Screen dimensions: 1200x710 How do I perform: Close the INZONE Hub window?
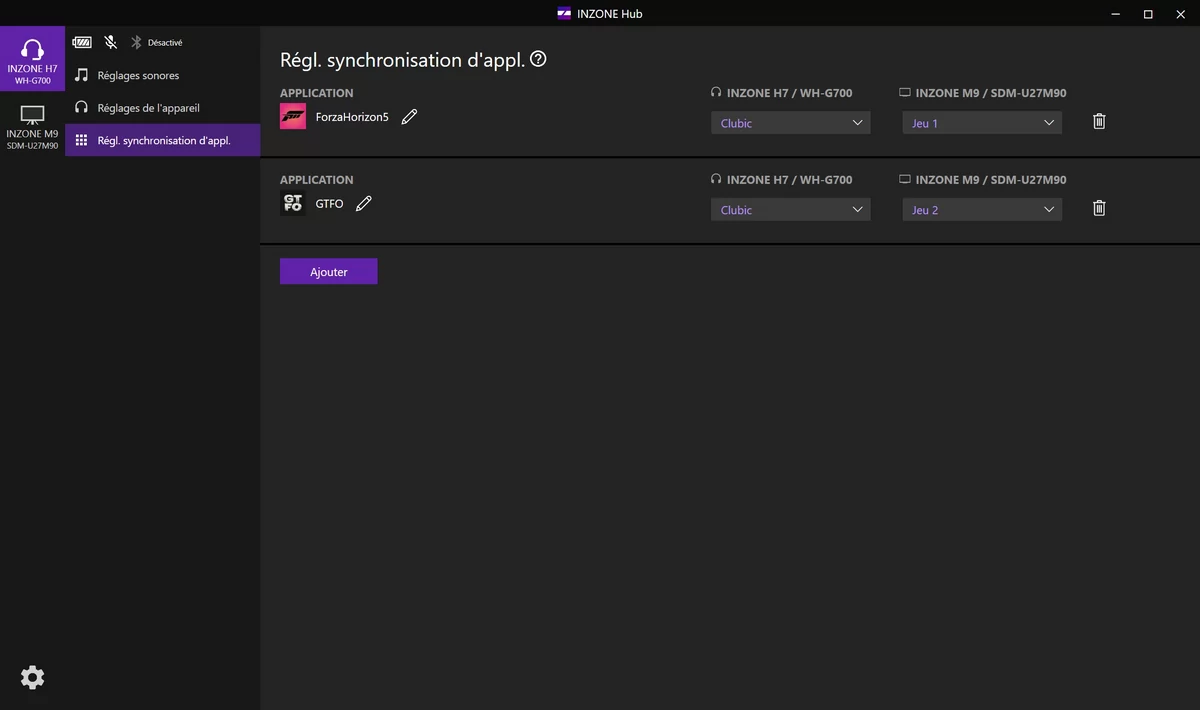tap(1181, 14)
